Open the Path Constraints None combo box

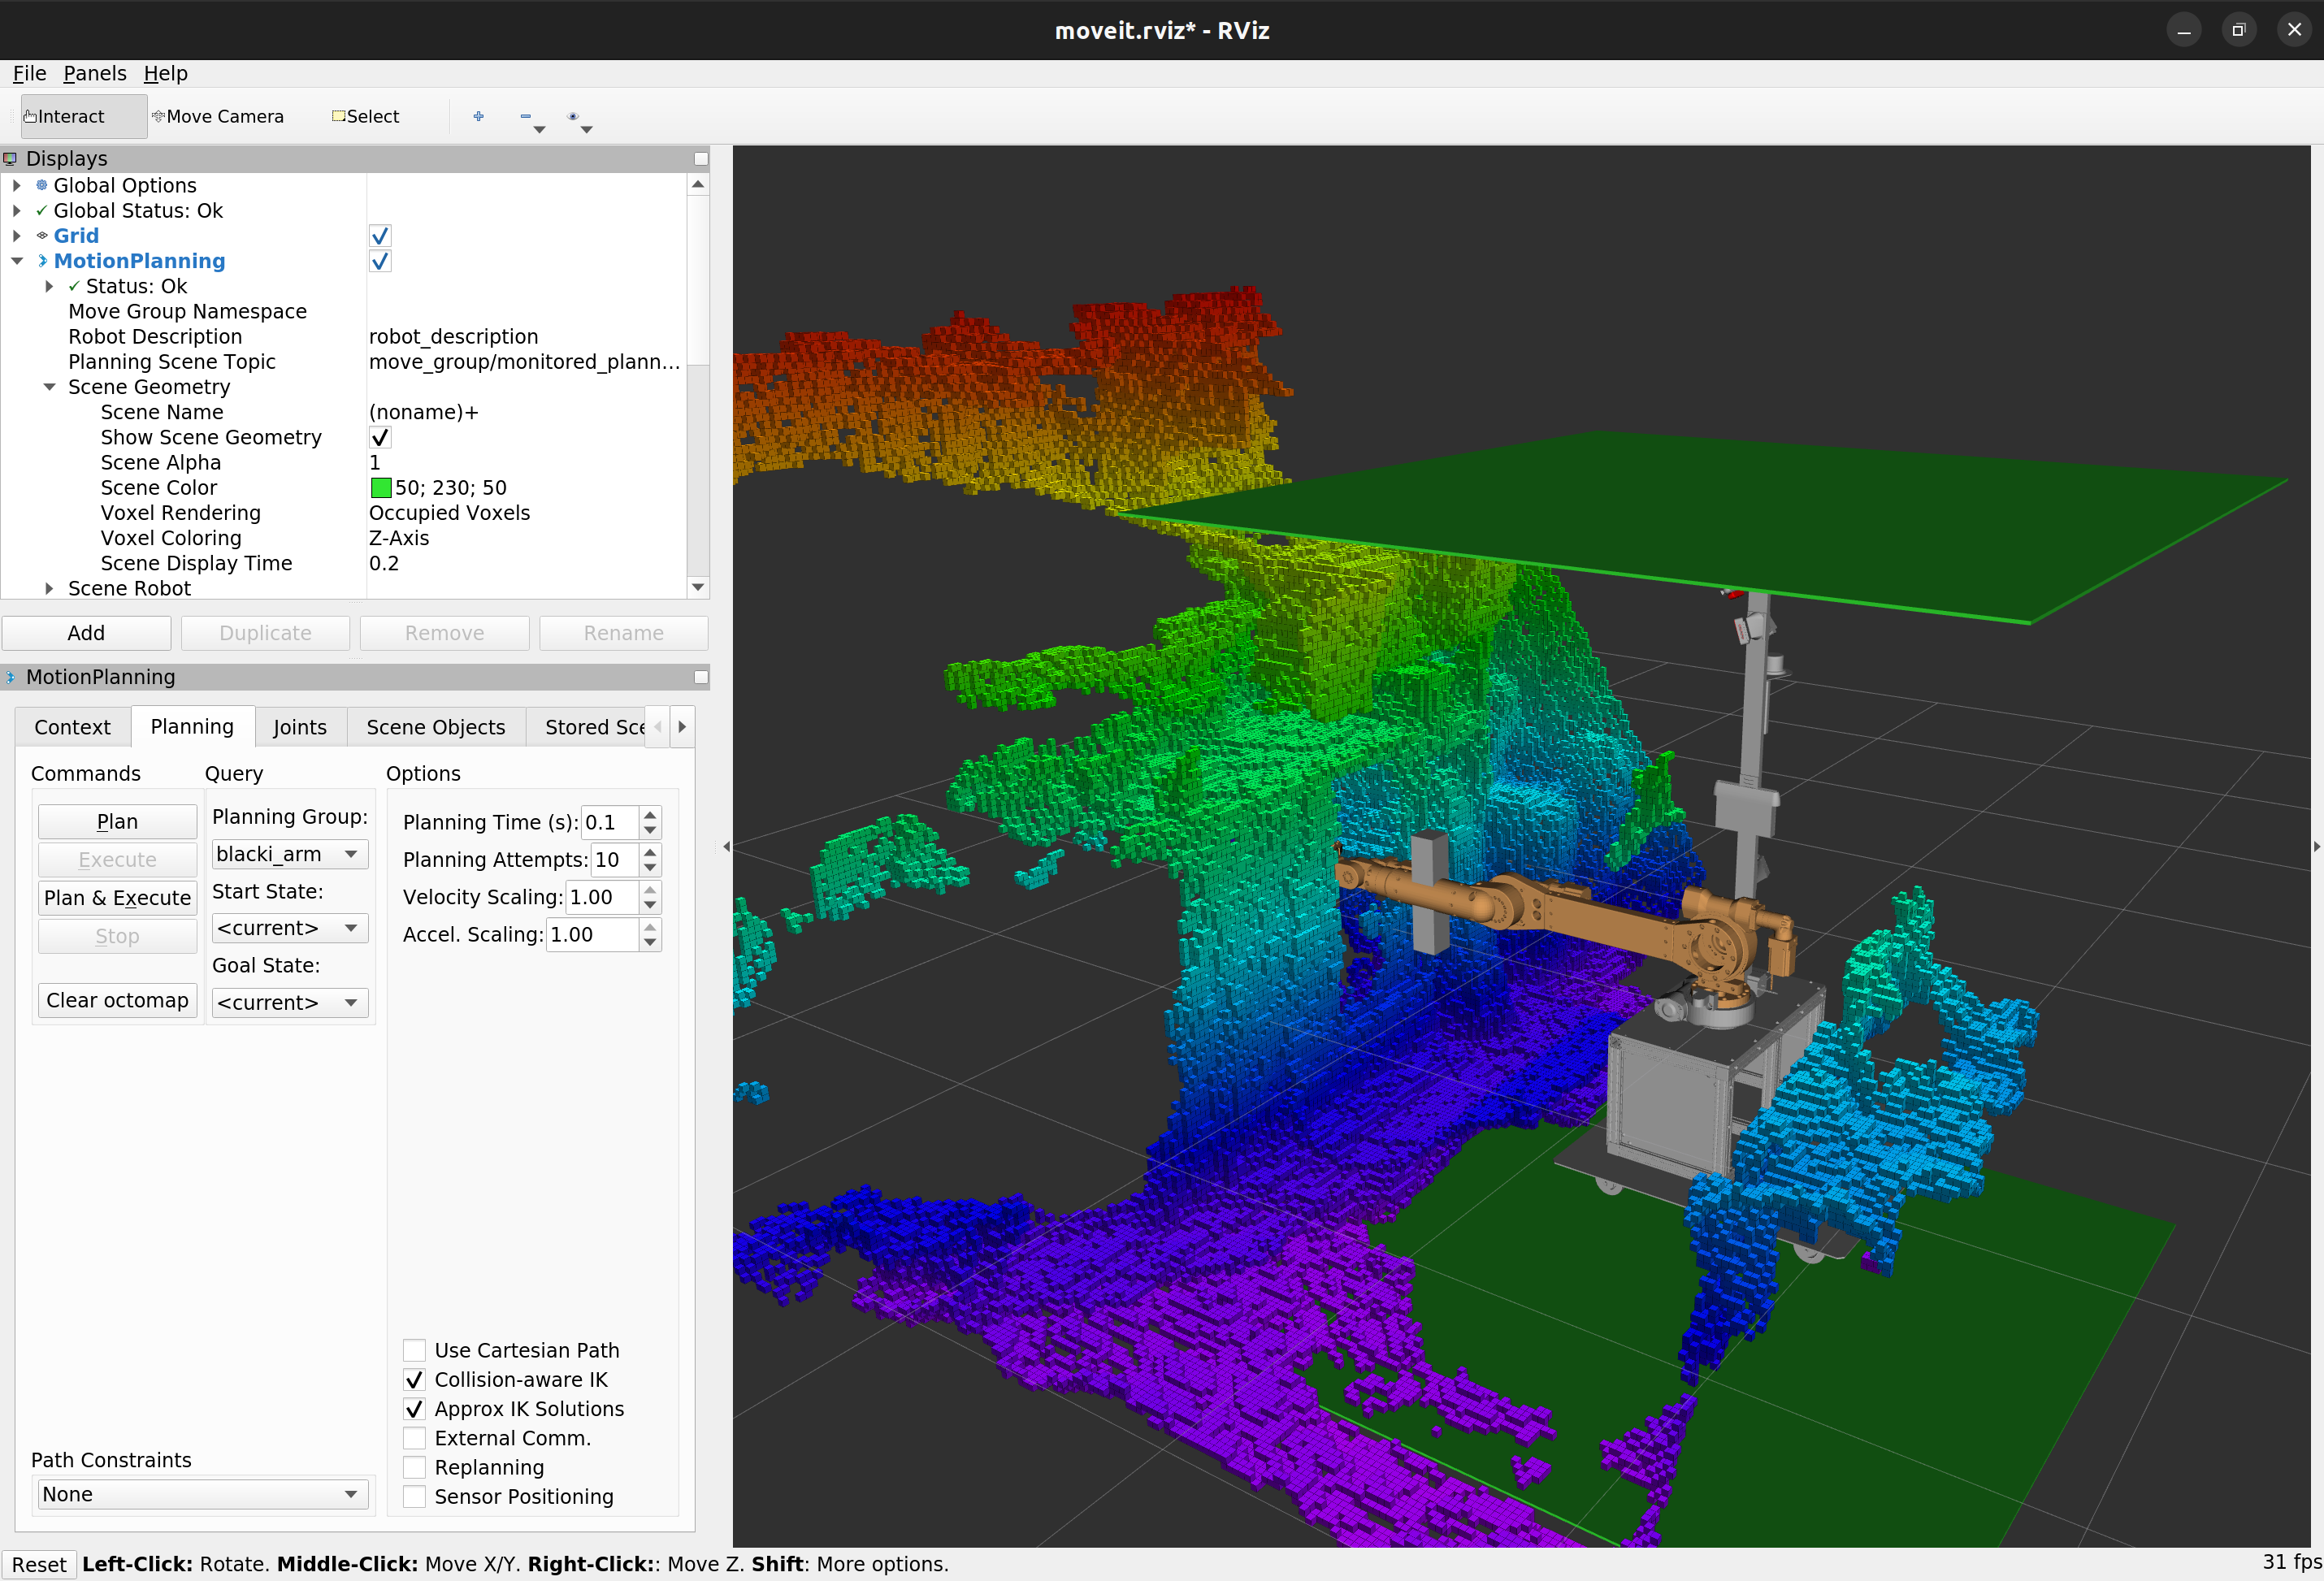[x=202, y=1494]
